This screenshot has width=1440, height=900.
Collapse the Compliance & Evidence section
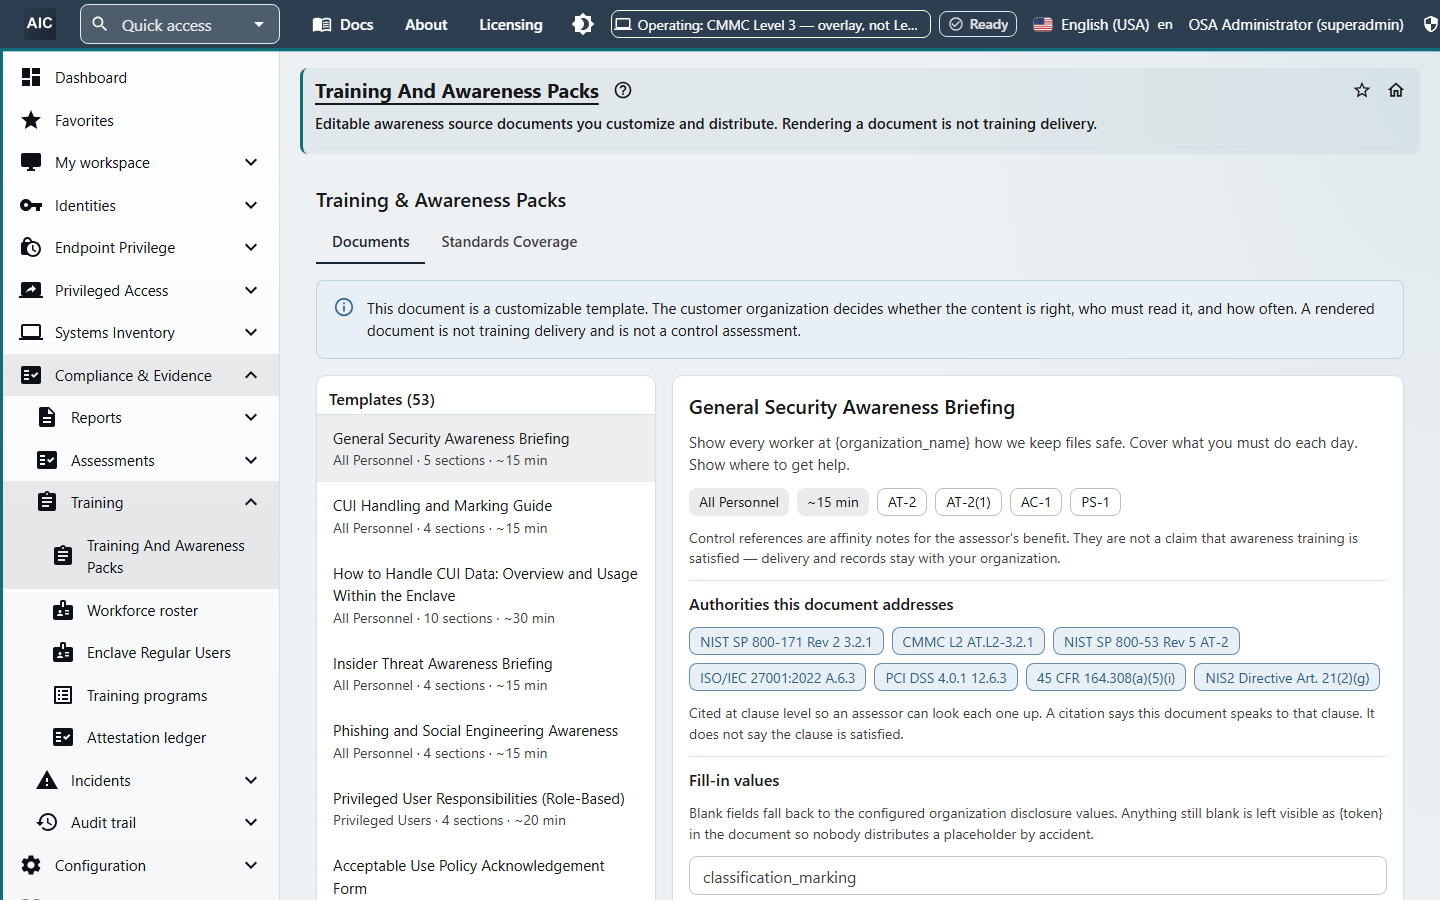point(251,375)
